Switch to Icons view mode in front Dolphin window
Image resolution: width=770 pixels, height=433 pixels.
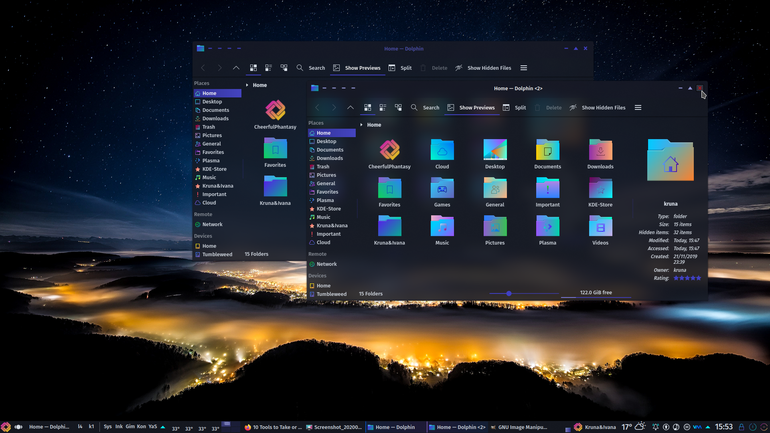click(367, 108)
